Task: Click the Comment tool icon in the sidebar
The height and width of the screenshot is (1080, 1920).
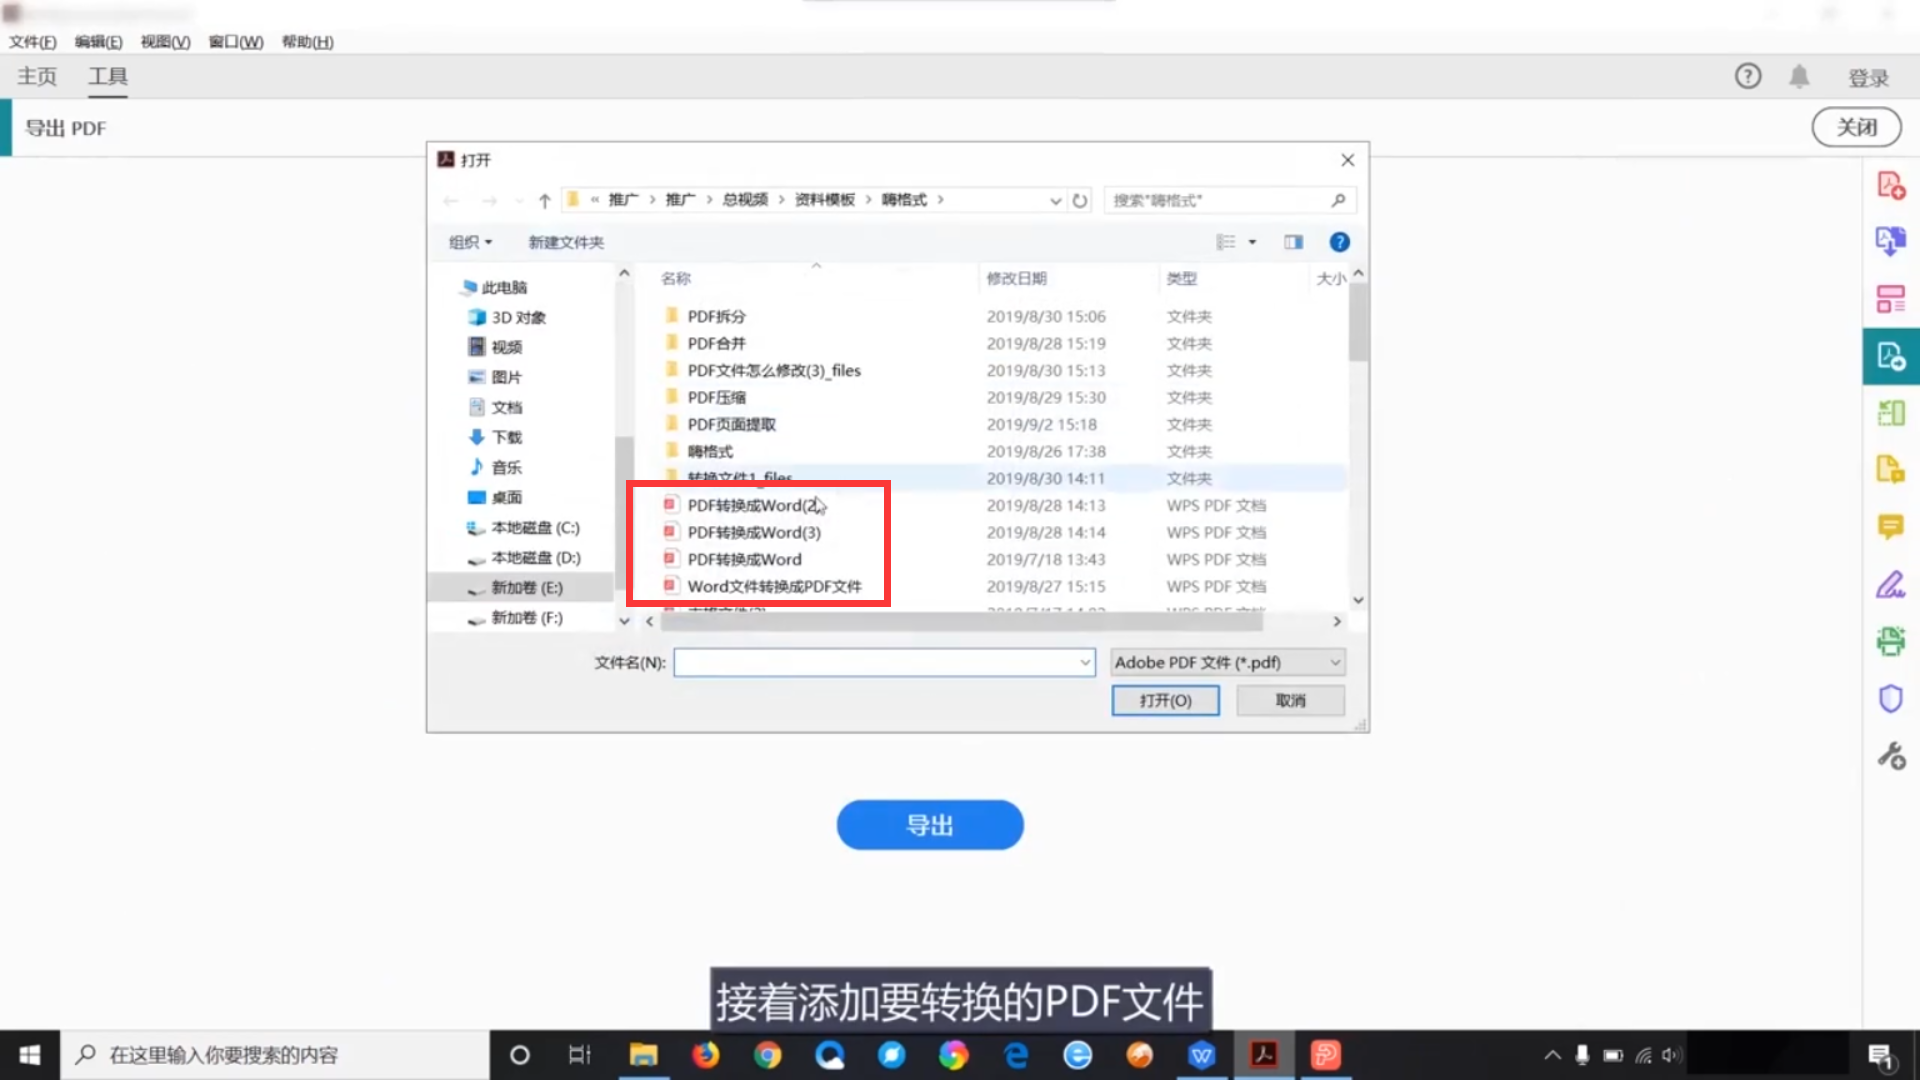Action: tap(1891, 528)
